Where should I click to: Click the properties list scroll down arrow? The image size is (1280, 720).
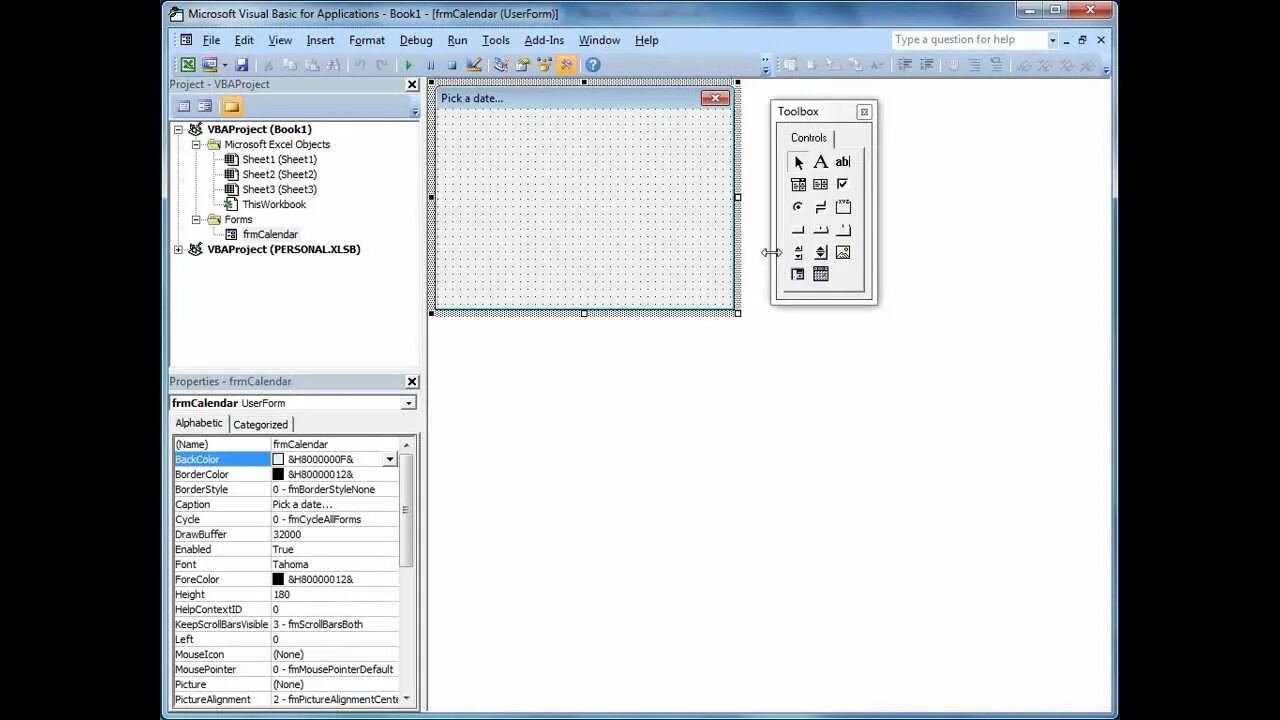click(406, 699)
